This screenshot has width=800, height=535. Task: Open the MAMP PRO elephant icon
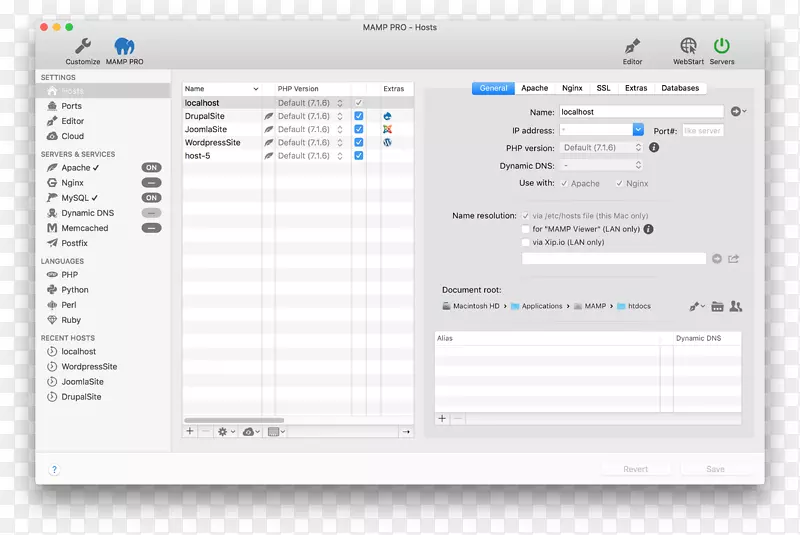click(125, 46)
